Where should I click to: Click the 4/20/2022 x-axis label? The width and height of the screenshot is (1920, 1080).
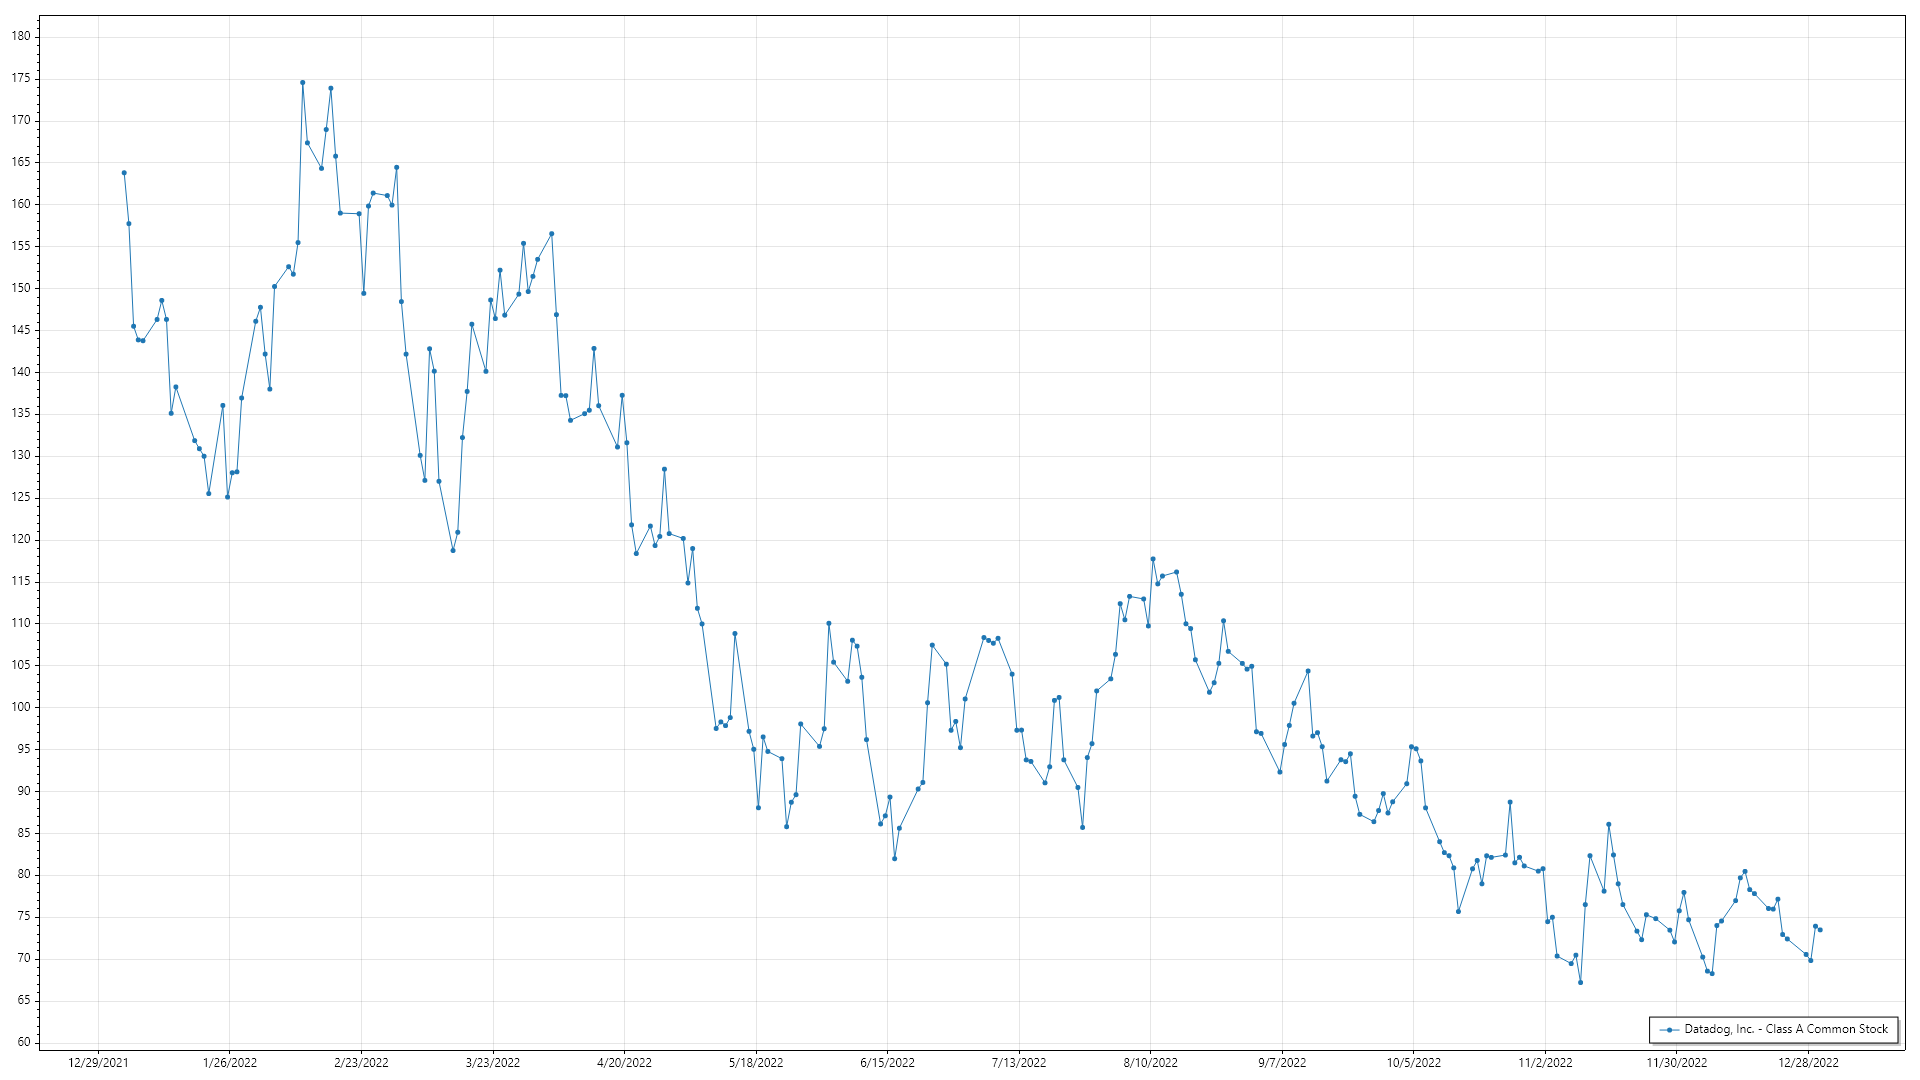click(x=624, y=1063)
